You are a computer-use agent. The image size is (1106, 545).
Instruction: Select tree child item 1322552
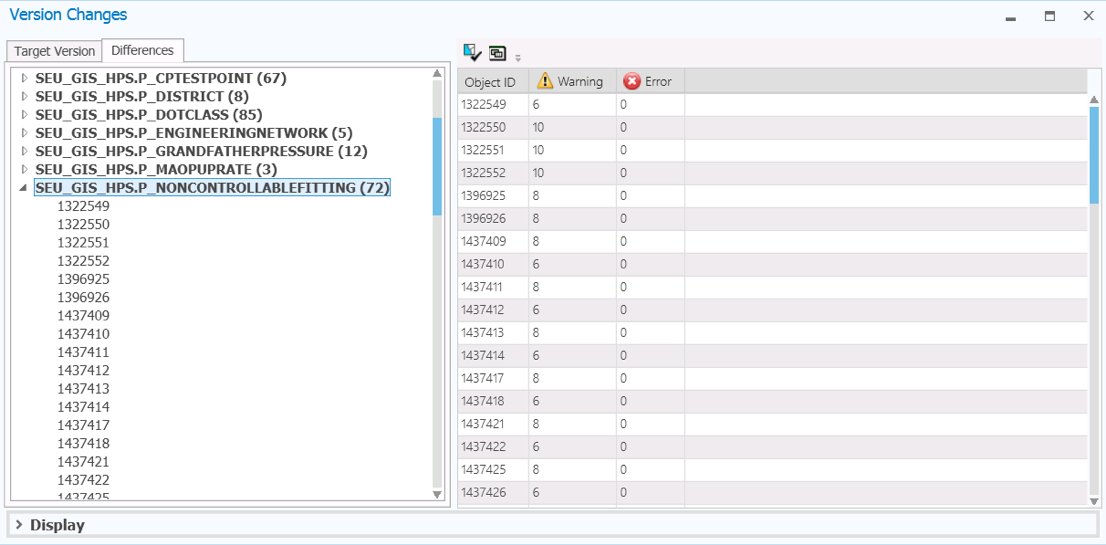83,261
